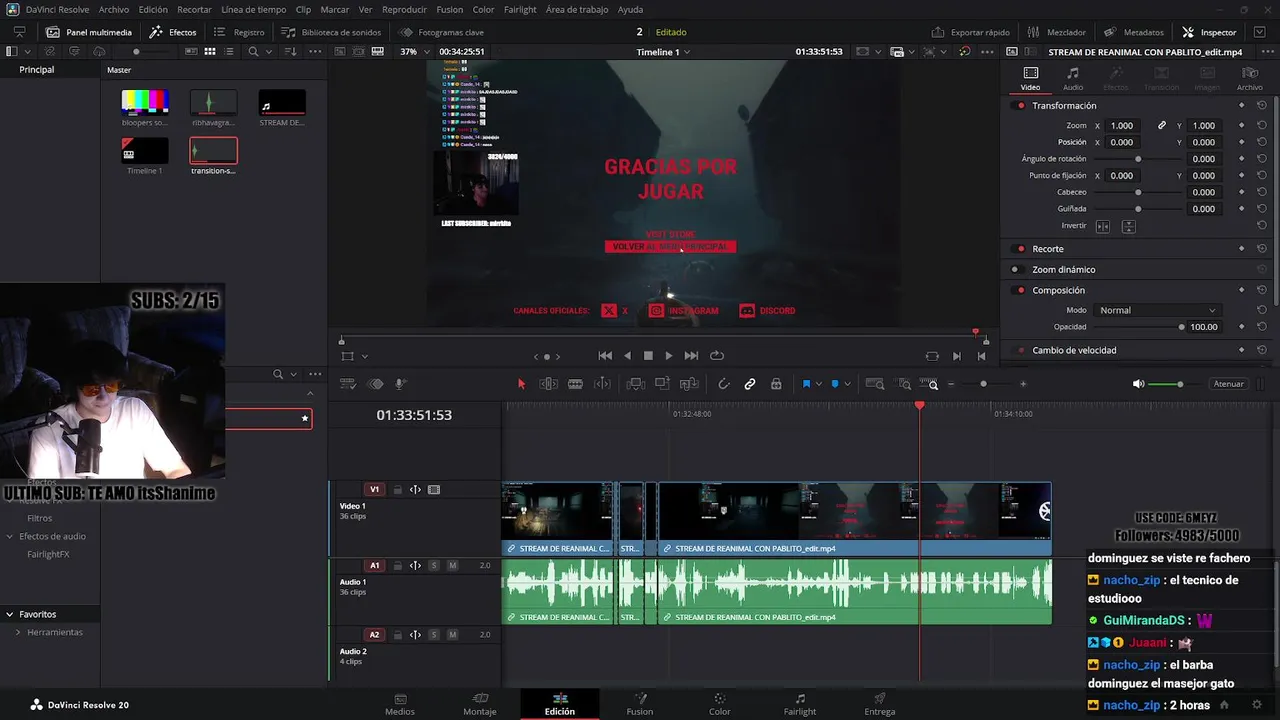
Task: Mute the Audio 1 track
Action: coord(452,566)
